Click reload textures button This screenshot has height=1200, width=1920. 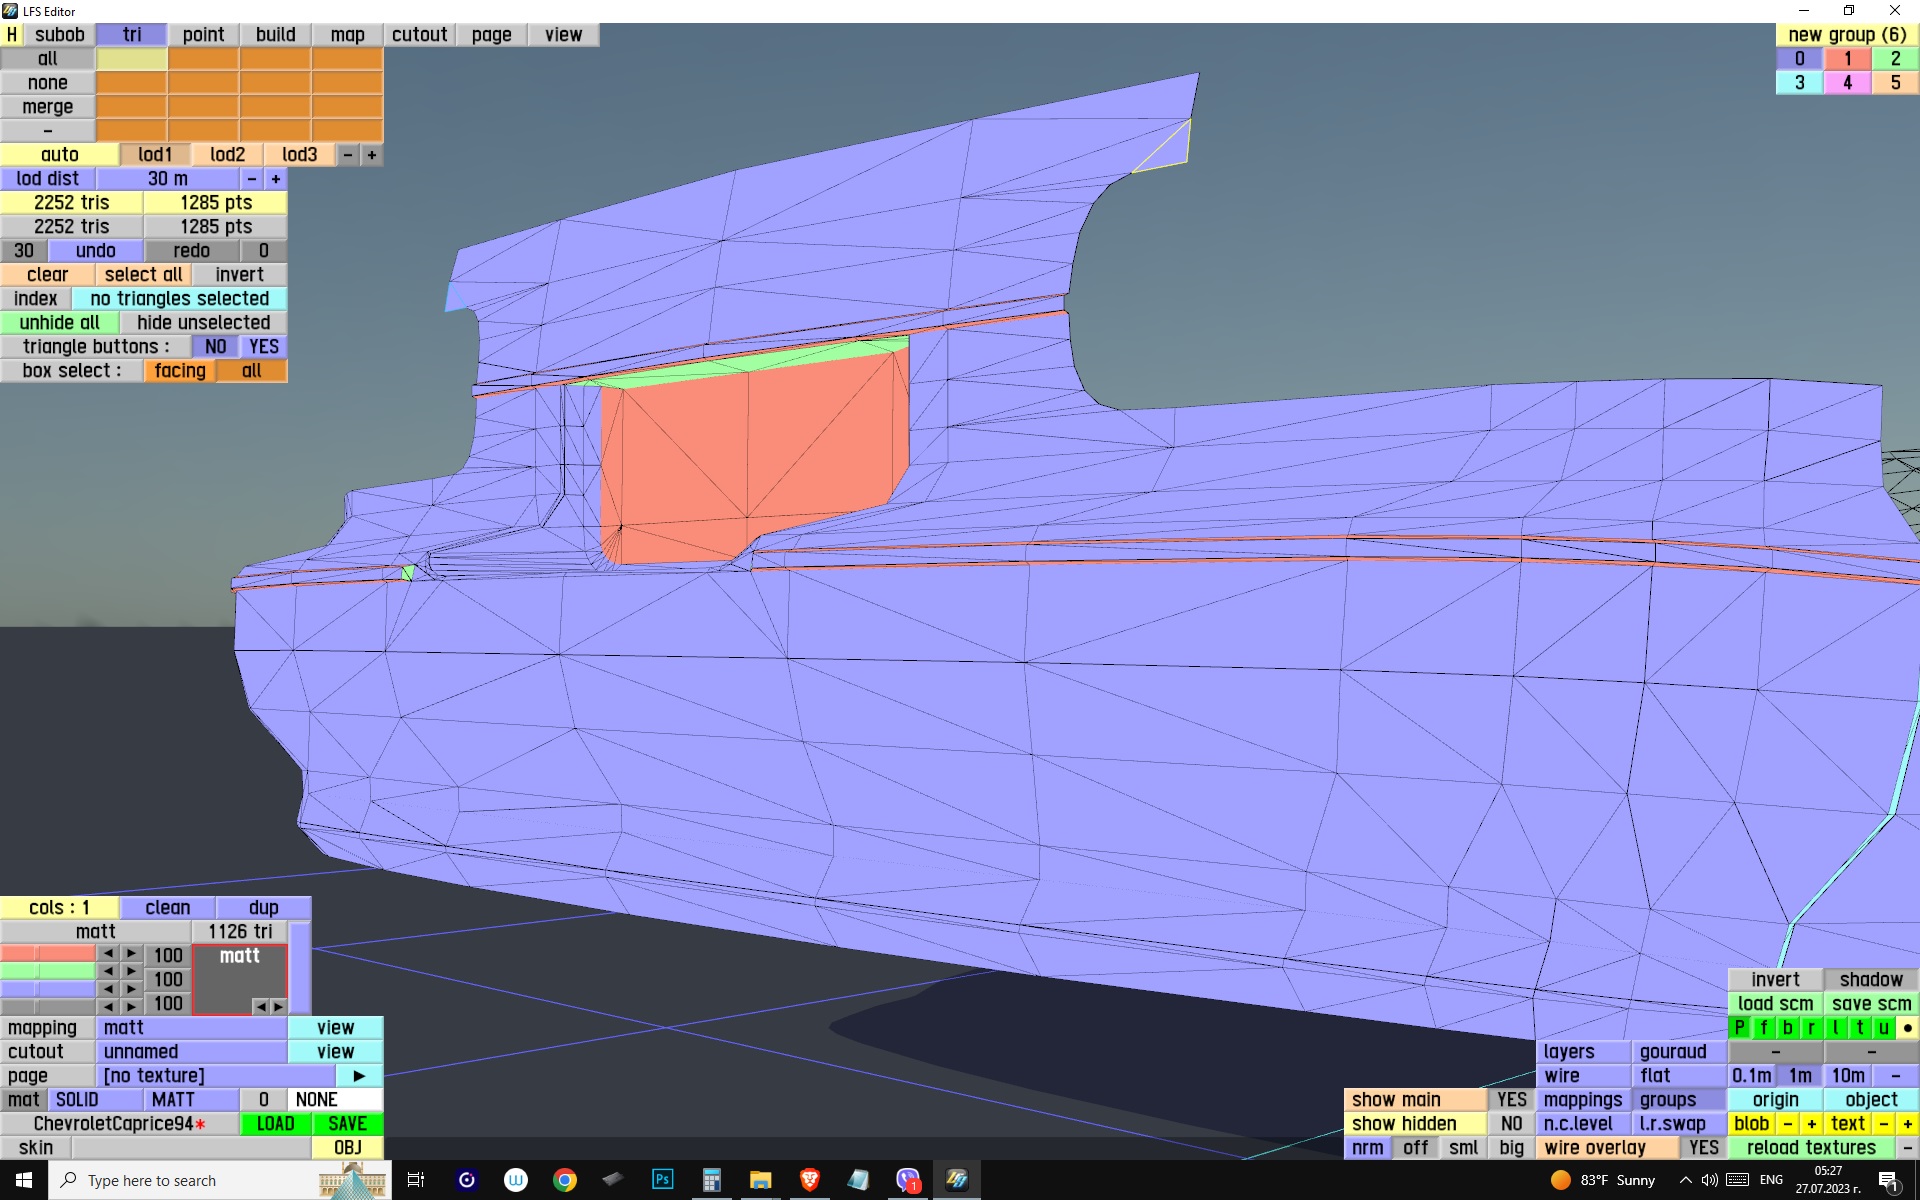[1810, 1148]
